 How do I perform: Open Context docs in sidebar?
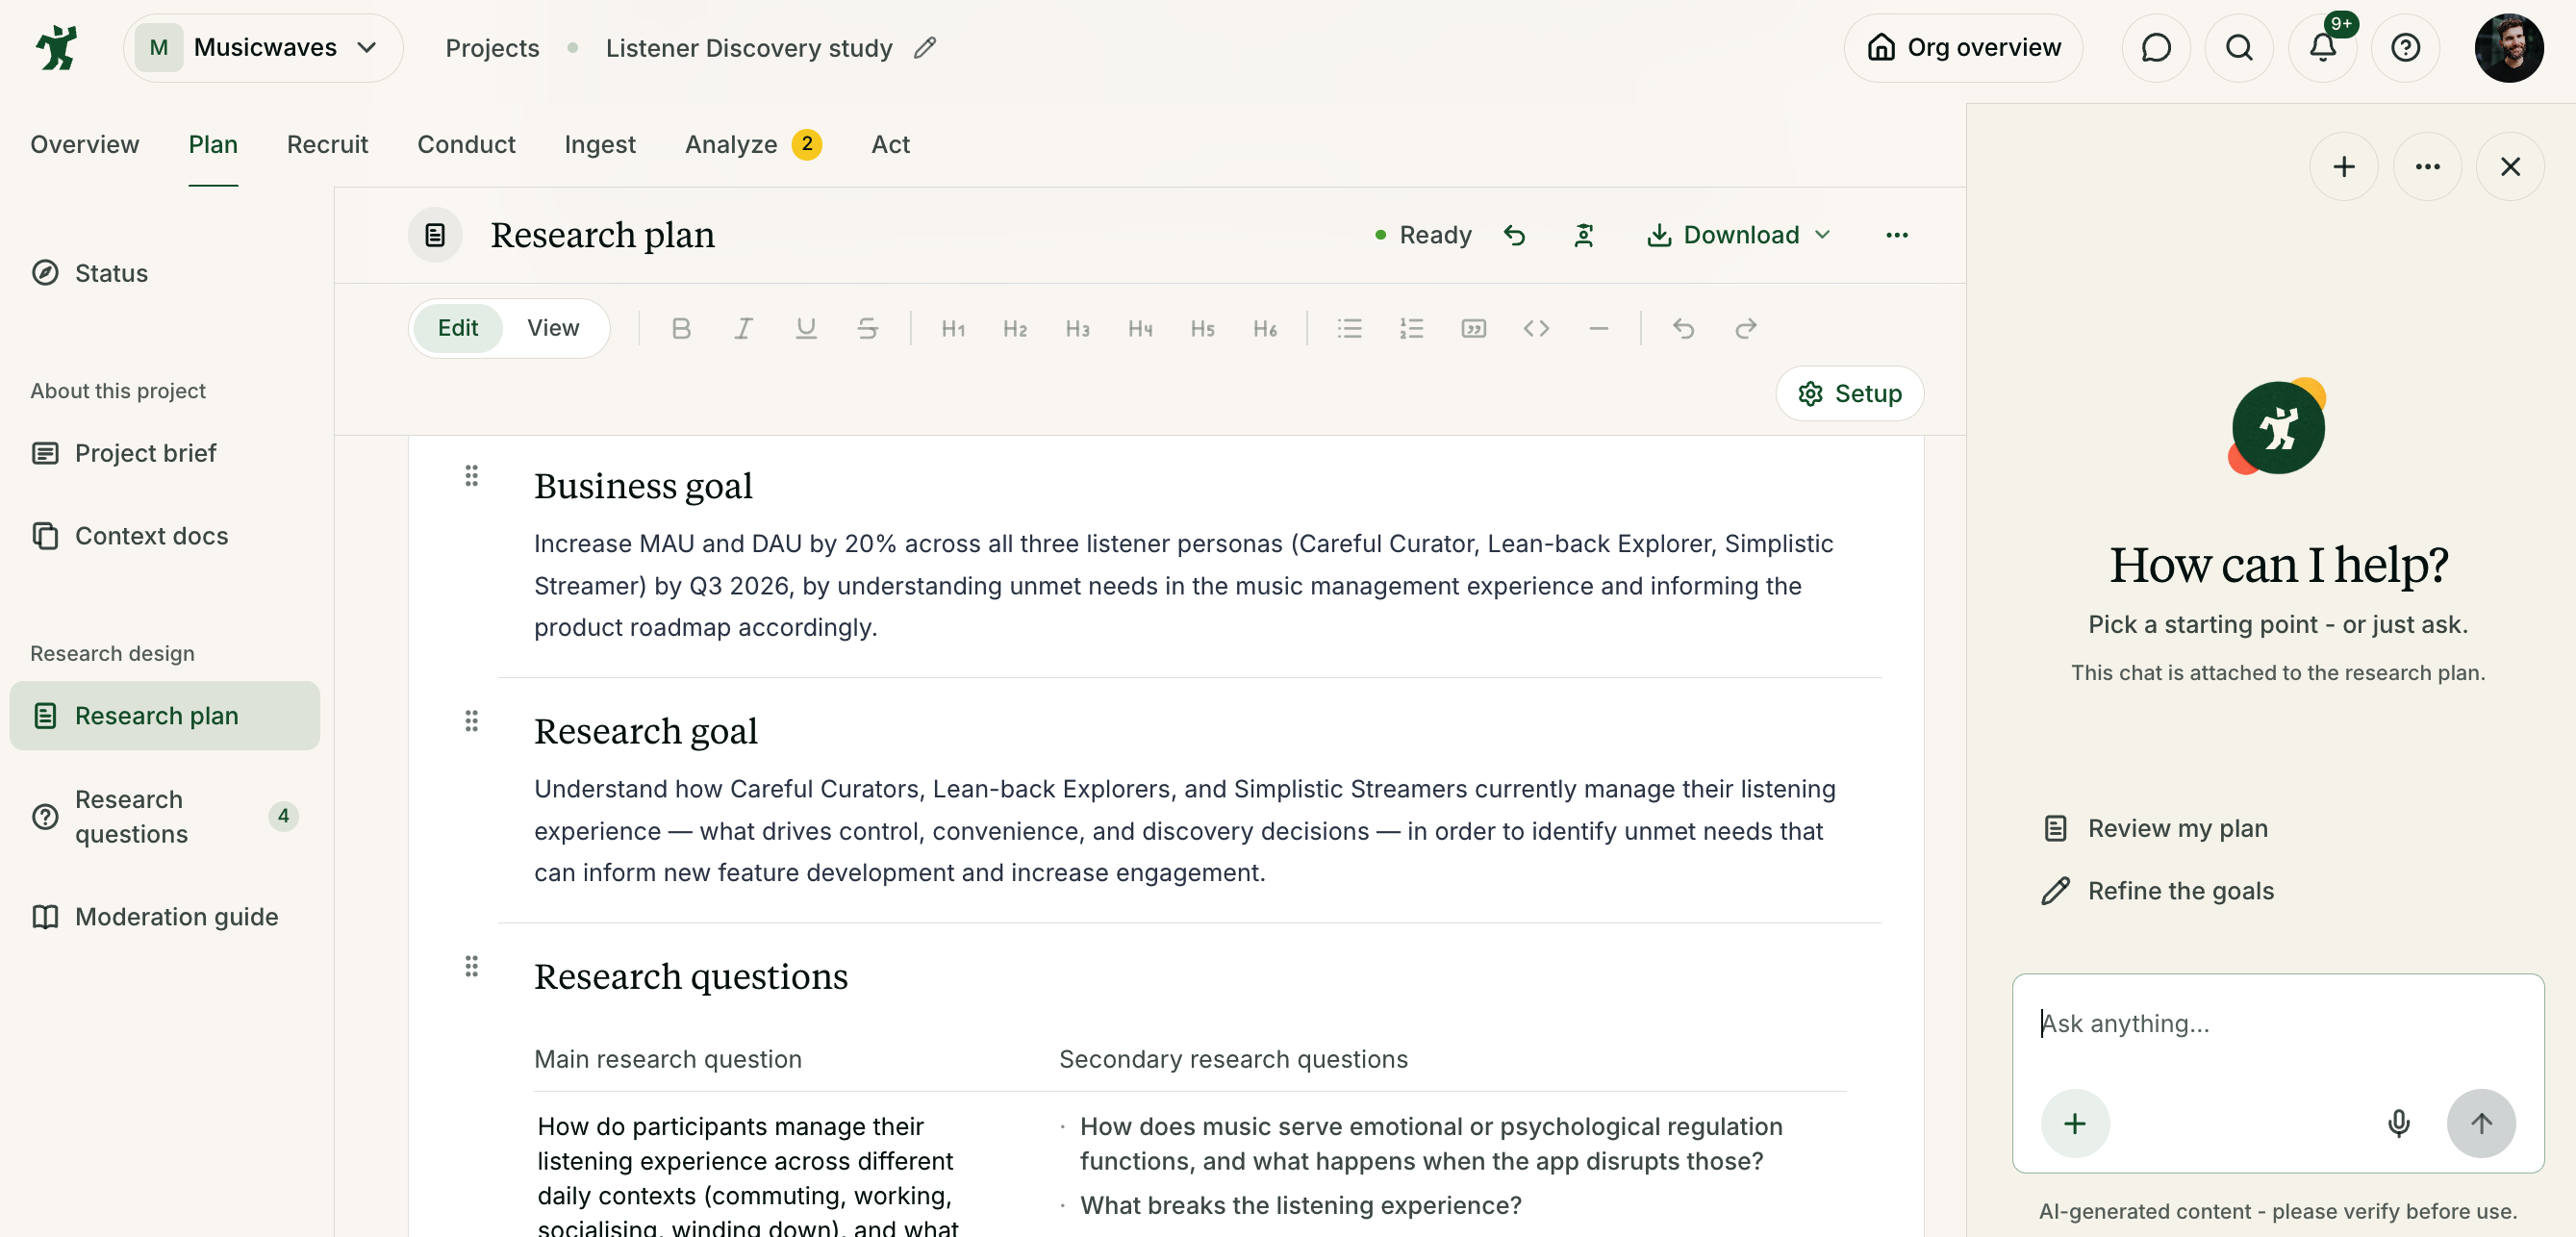[x=165, y=535]
